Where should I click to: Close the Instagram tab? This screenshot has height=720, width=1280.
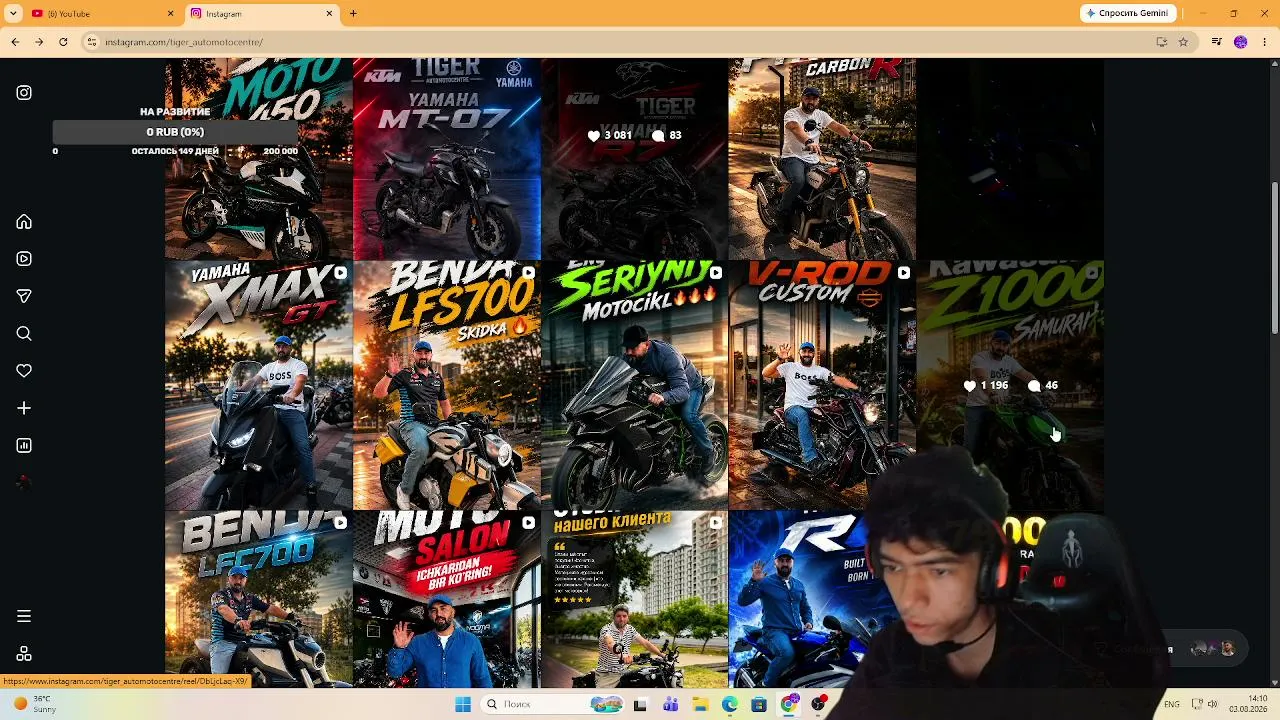[329, 14]
